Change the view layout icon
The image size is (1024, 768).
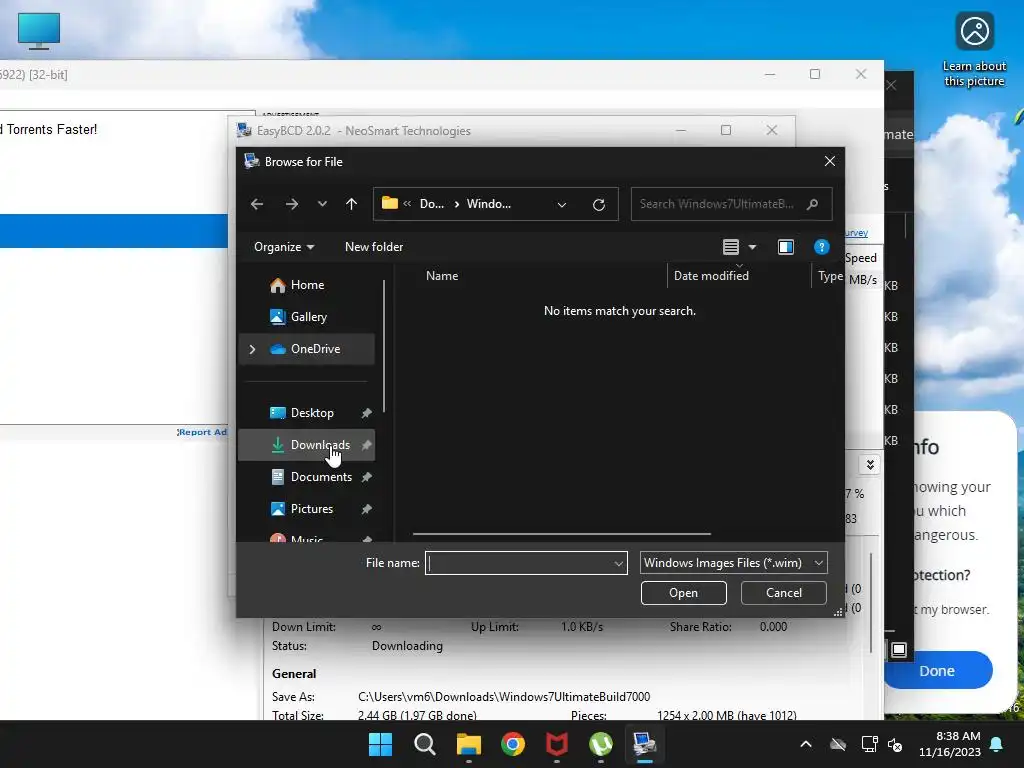pyautogui.click(x=731, y=247)
